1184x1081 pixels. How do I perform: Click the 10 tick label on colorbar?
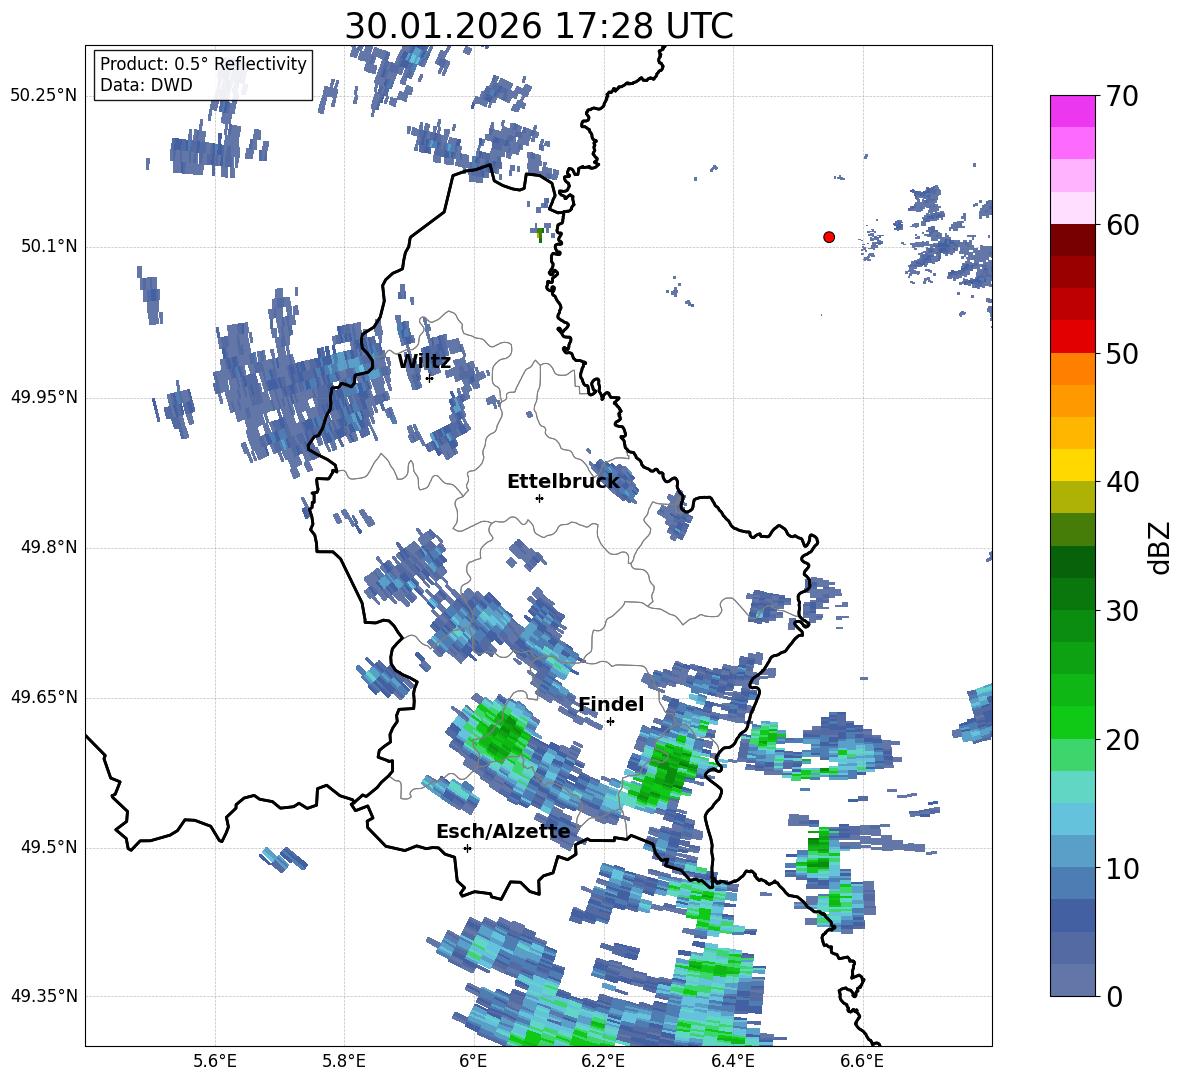pos(1122,868)
